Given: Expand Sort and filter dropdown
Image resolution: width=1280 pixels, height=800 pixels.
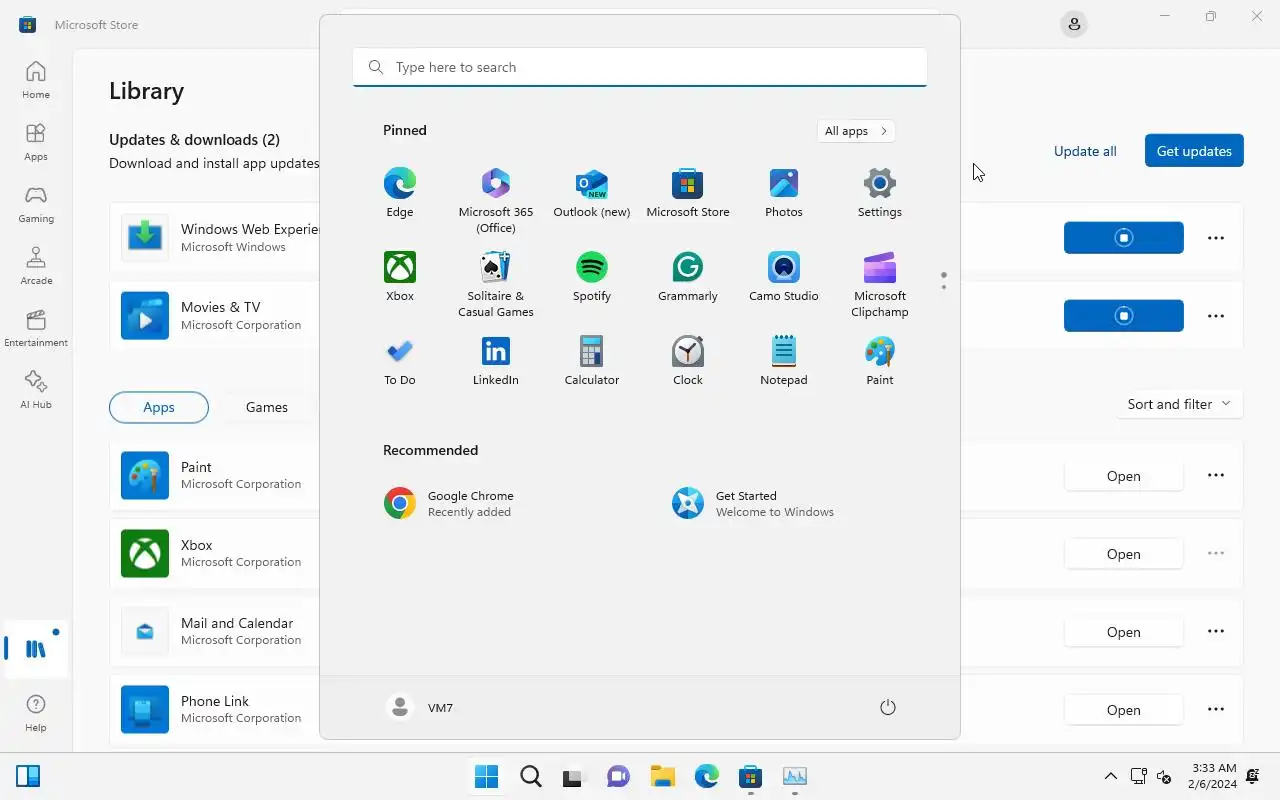Looking at the screenshot, I should pos(1179,404).
